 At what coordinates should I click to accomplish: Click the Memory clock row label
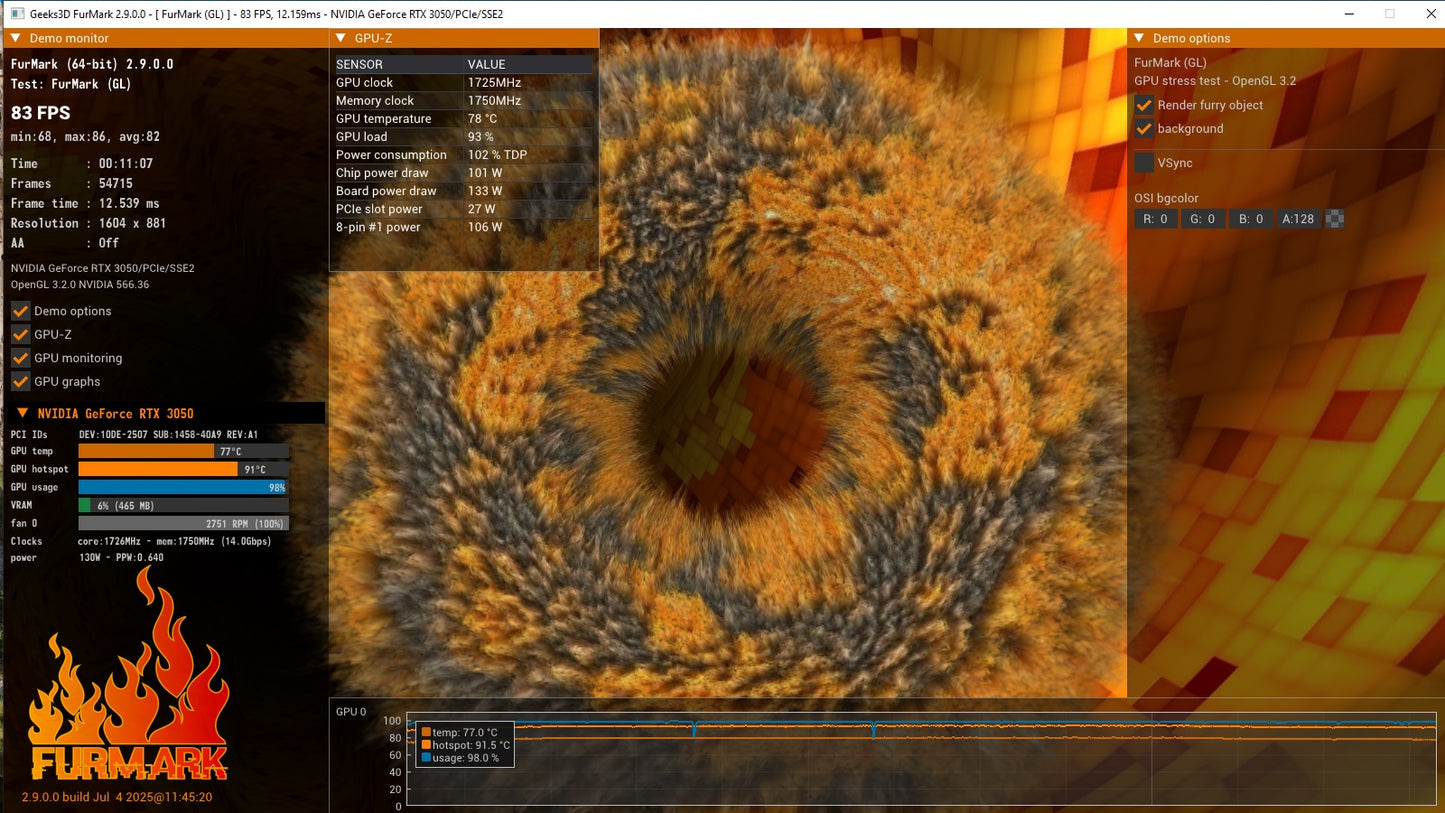(x=375, y=101)
